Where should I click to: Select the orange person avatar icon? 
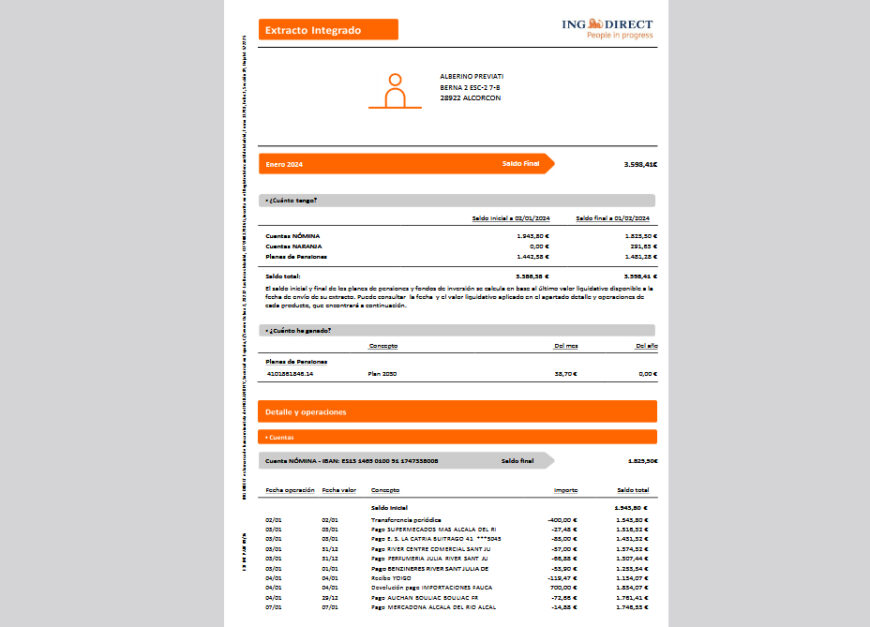pyautogui.click(x=395, y=89)
